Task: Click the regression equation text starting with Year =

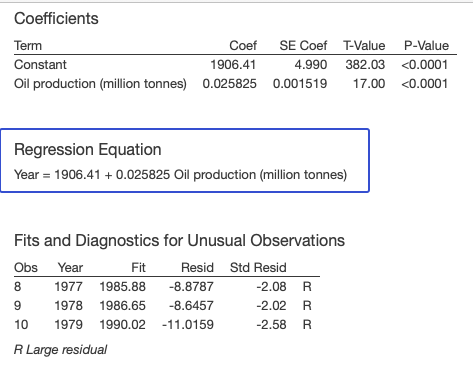Action: pos(180,175)
